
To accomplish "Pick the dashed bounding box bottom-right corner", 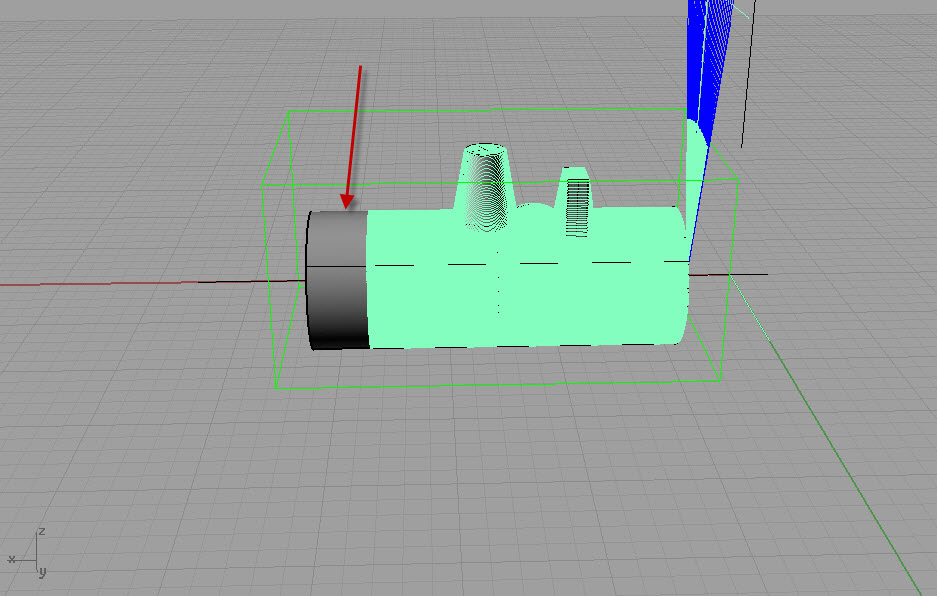I will (x=720, y=378).
